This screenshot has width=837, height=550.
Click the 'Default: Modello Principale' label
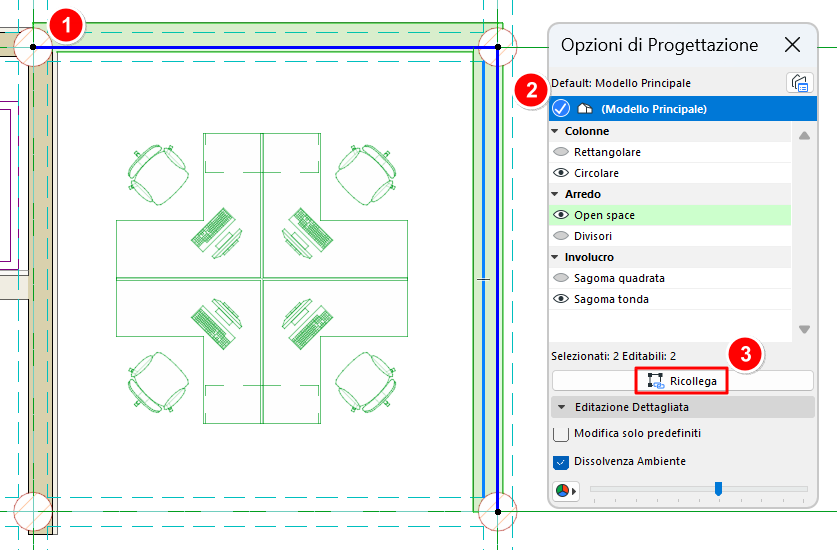tap(621, 83)
